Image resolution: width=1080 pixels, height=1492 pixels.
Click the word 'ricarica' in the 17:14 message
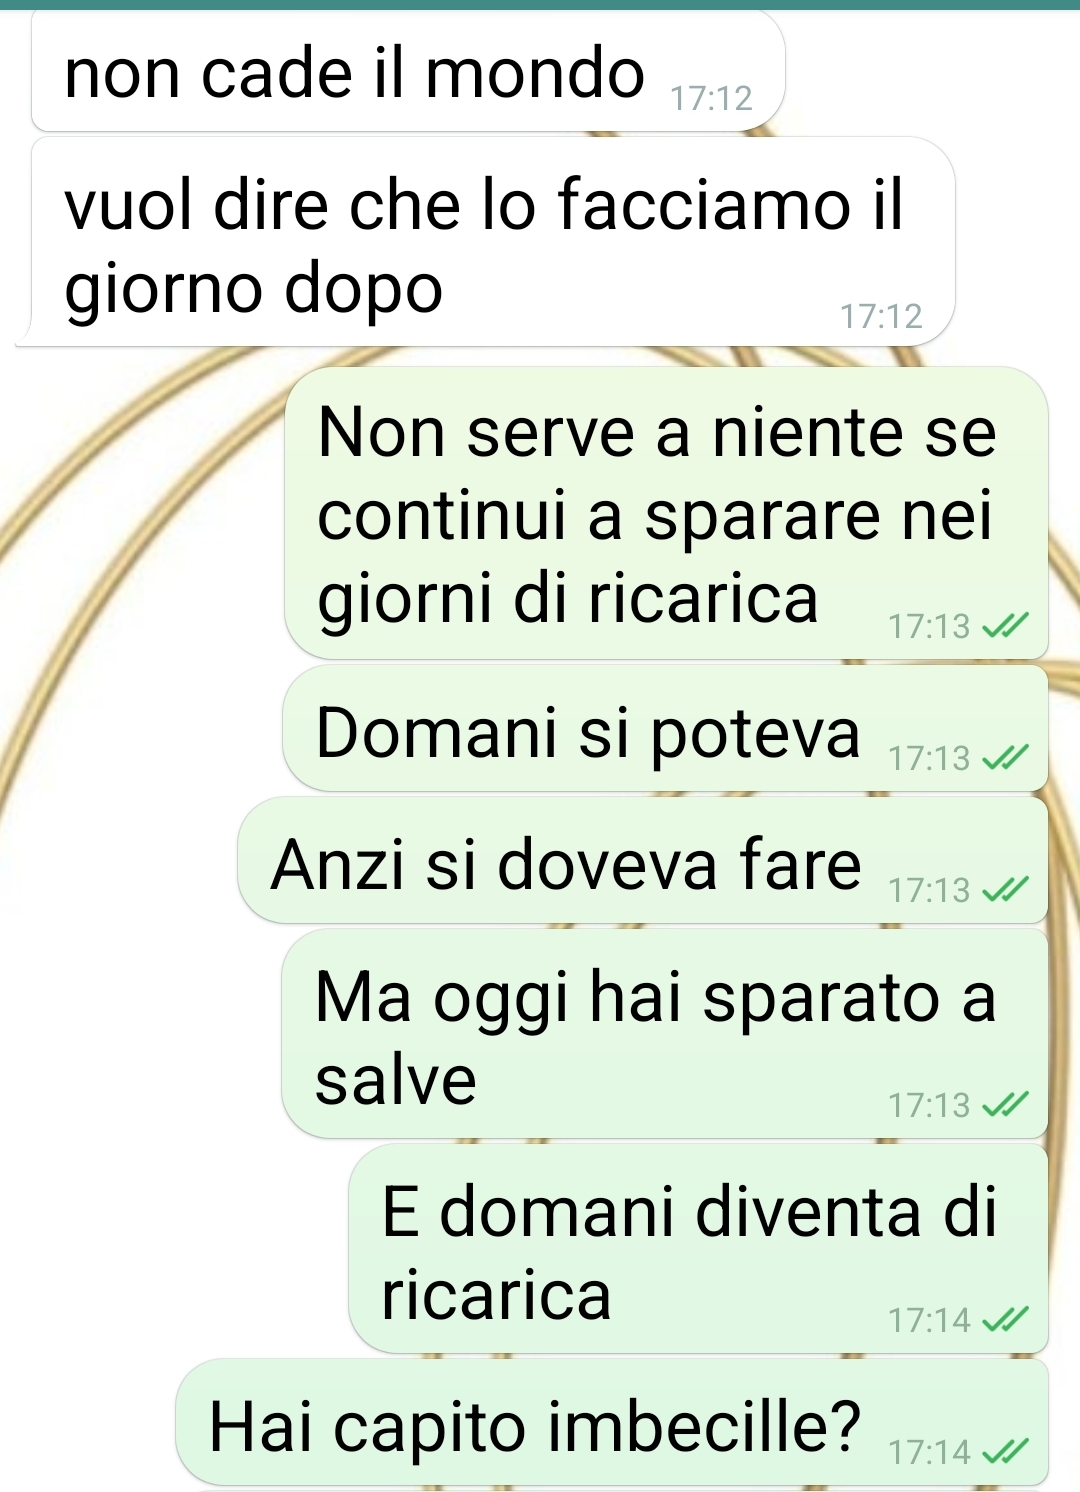coord(496,1295)
